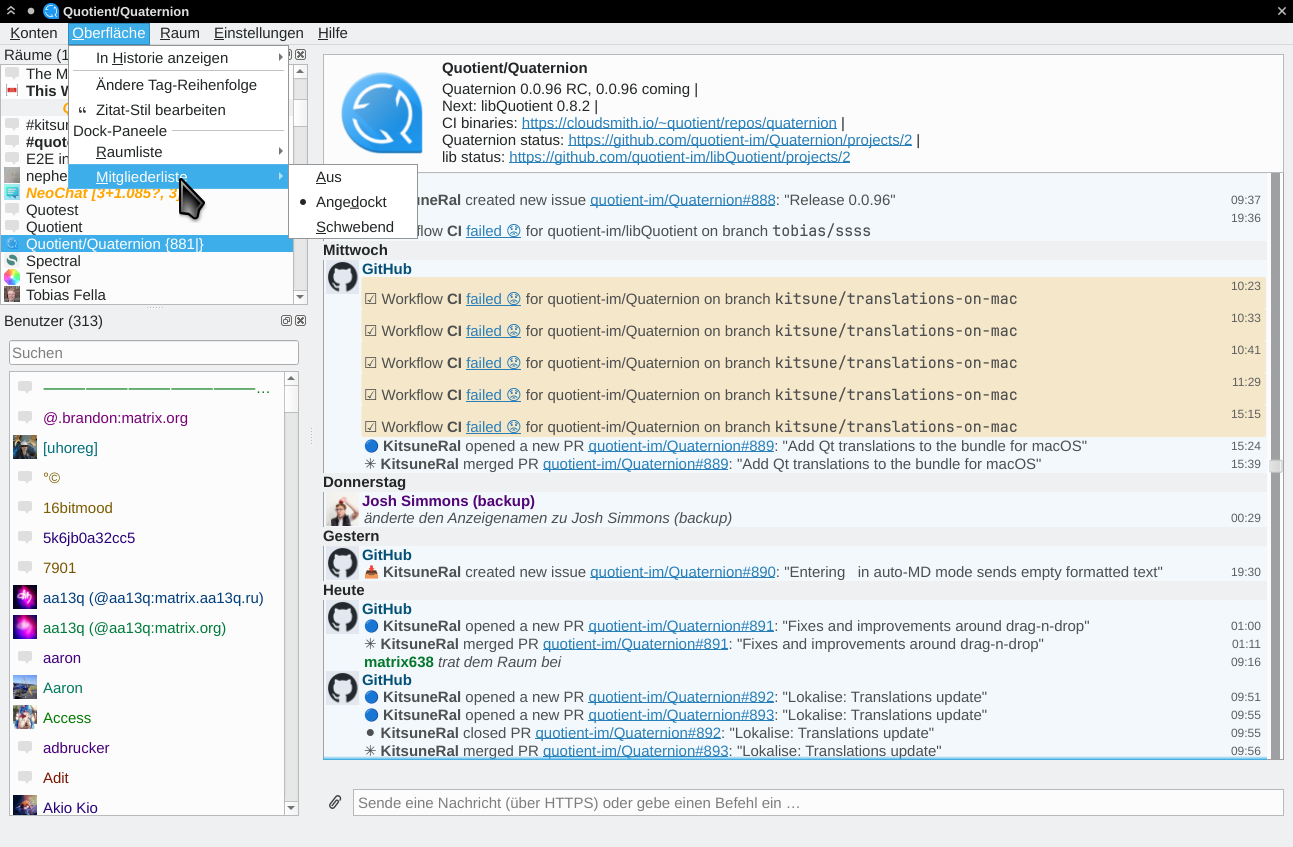This screenshot has height=847, width=1293.
Task: Click Josh Simmons' avatar in the timeline
Action: click(342, 510)
